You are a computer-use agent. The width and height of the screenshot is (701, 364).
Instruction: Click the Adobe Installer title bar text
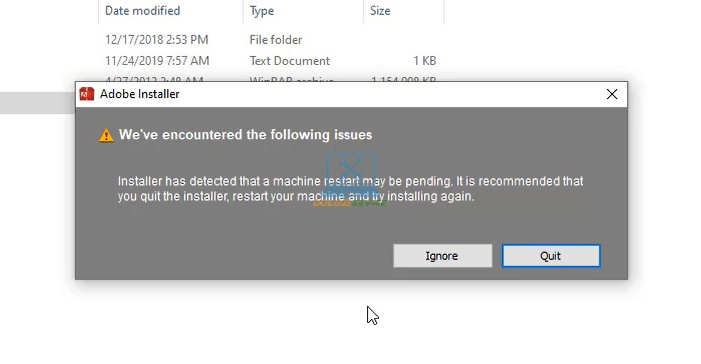click(139, 94)
